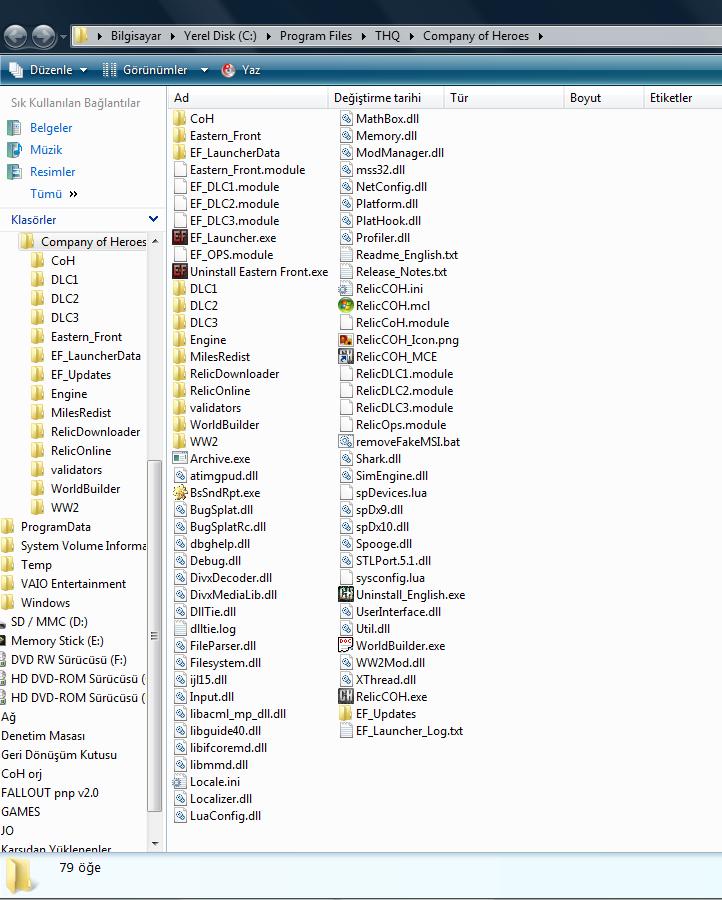
Task: Select the Release_Notes.txt file name
Action: point(401,271)
